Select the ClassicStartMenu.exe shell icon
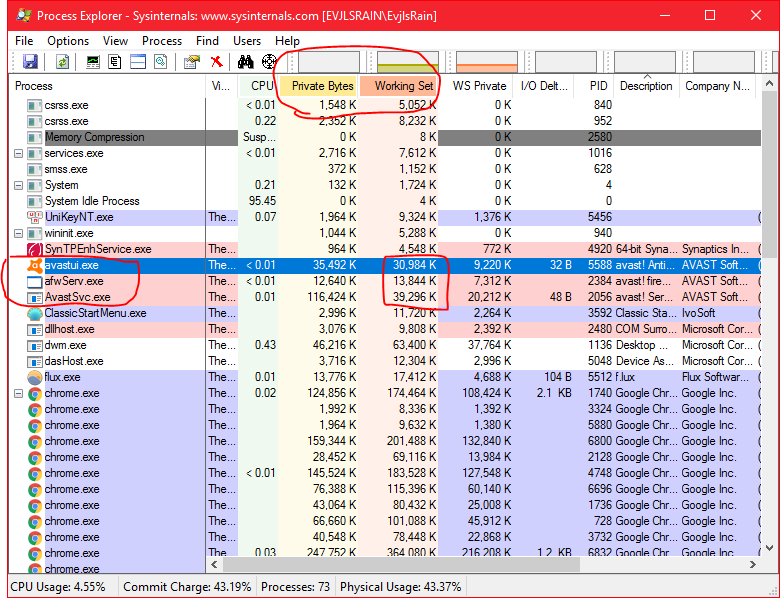Viewport: 780px width, 598px height. [35, 313]
